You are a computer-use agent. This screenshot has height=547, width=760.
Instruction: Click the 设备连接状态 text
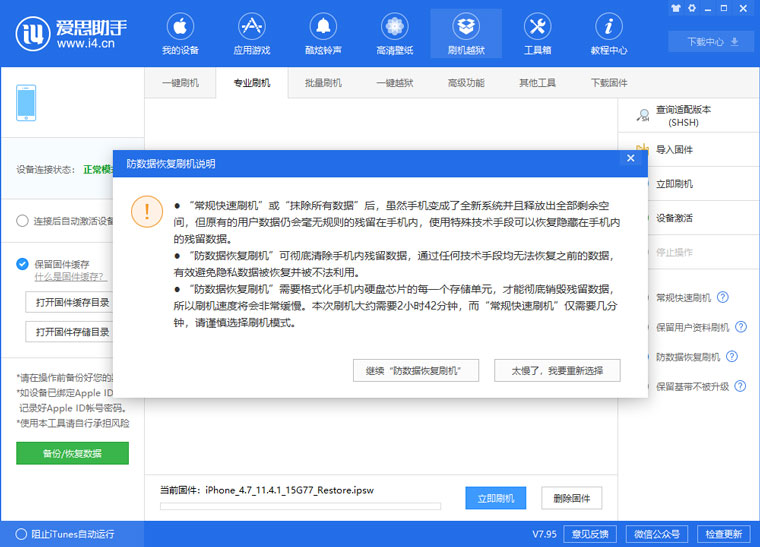[x=46, y=170]
